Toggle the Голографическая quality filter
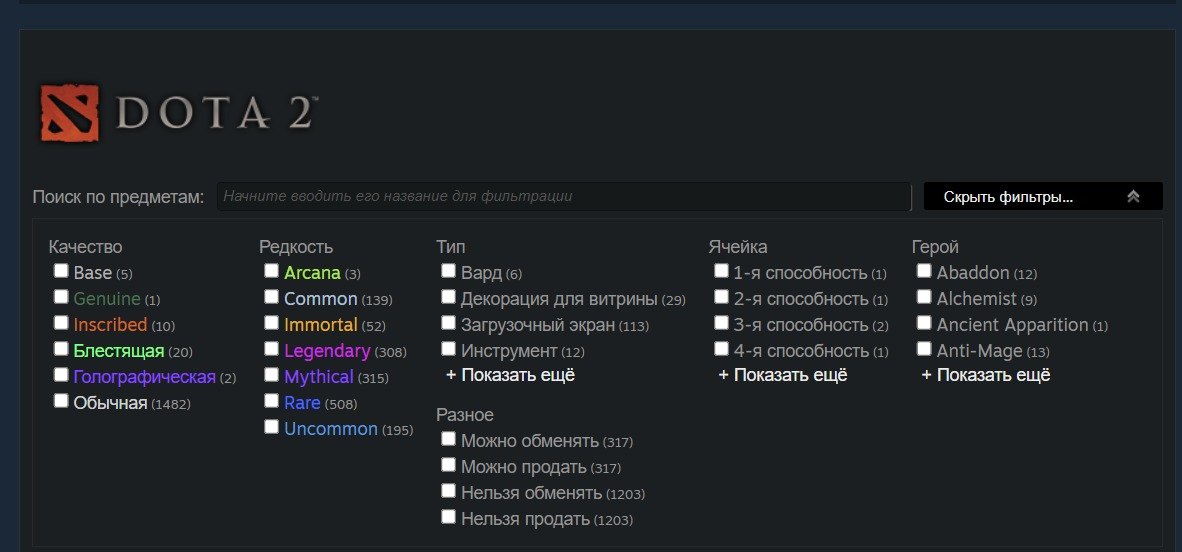Image resolution: width=1182 pixels, height=552 pixels. click(61, 375)
